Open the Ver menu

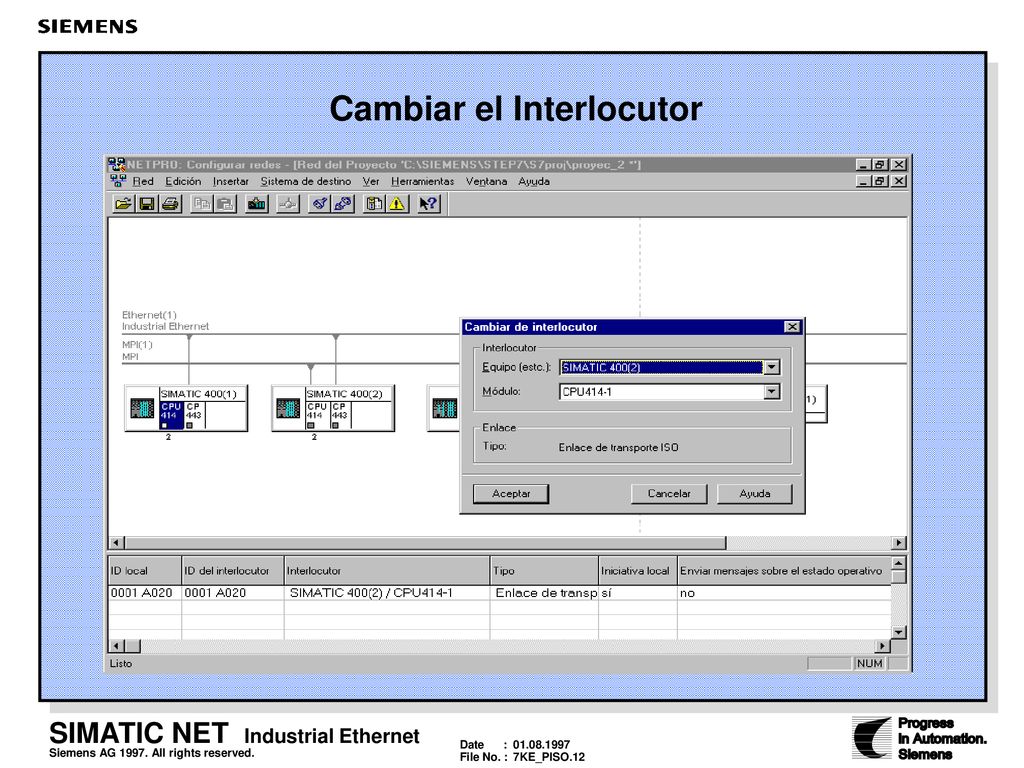(371, 182)
